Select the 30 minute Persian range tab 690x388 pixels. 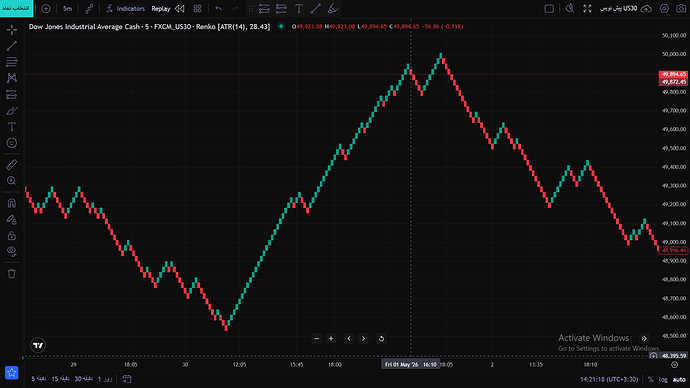tap(84, 379)
